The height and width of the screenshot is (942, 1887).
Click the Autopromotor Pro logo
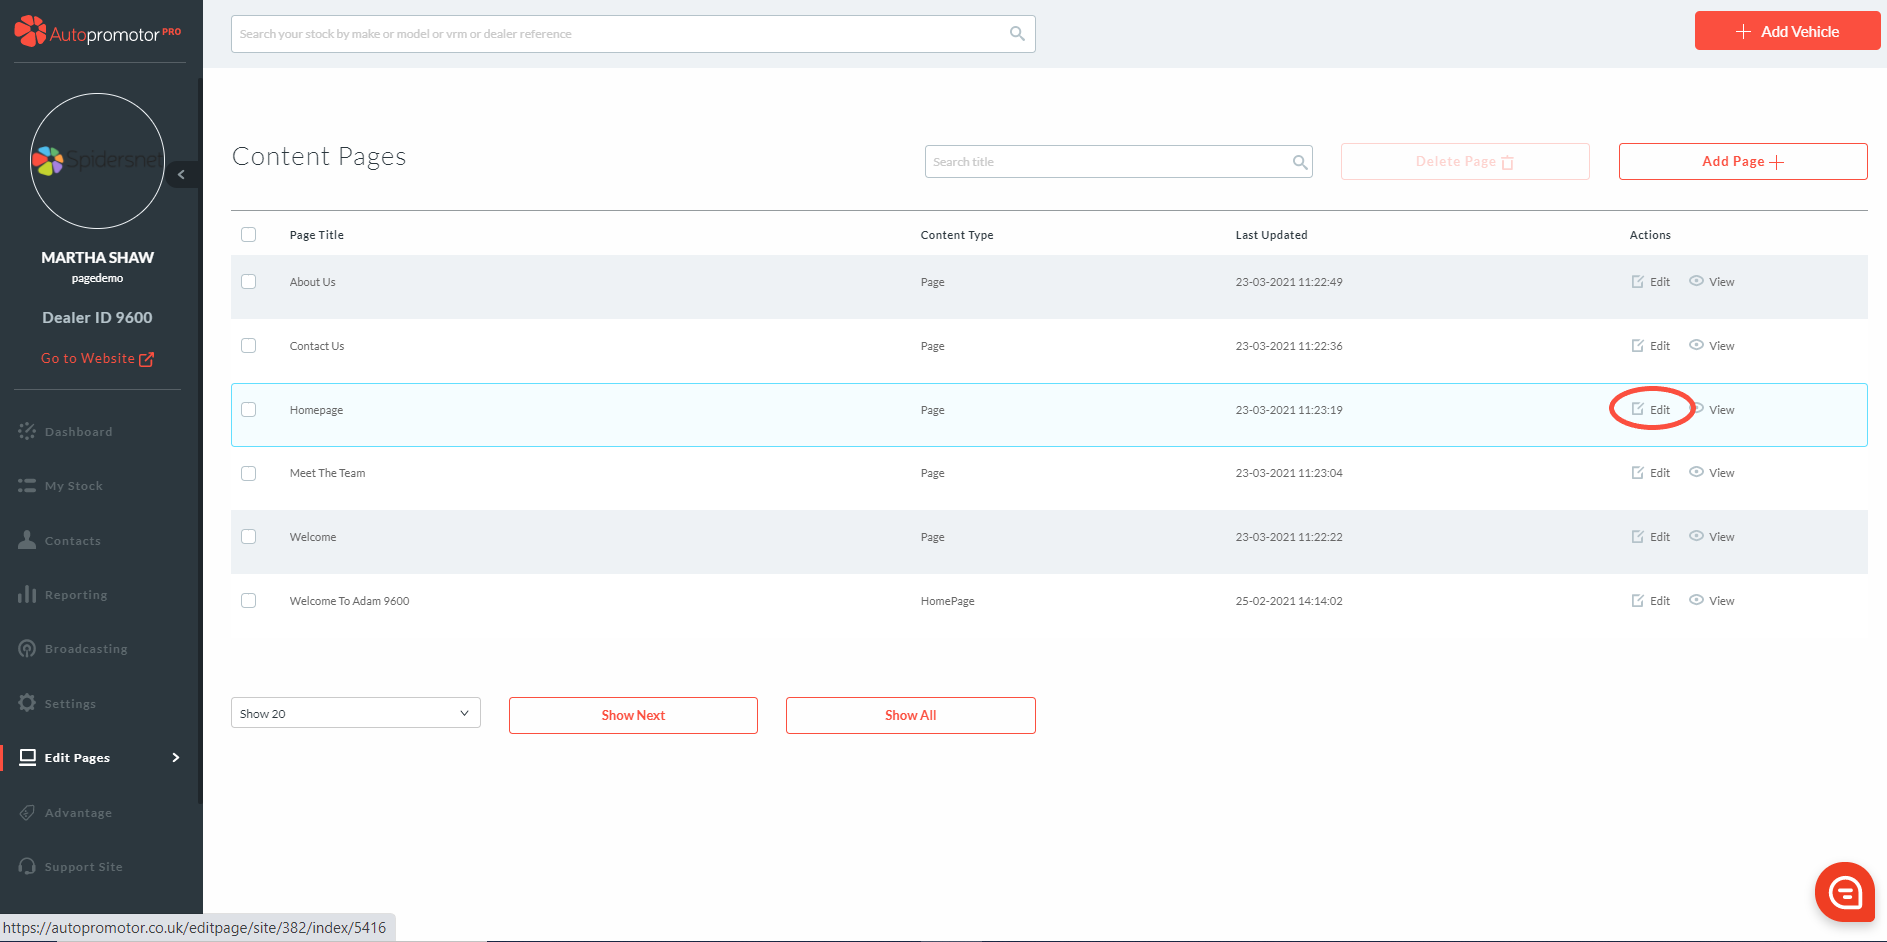pos(97,32)
